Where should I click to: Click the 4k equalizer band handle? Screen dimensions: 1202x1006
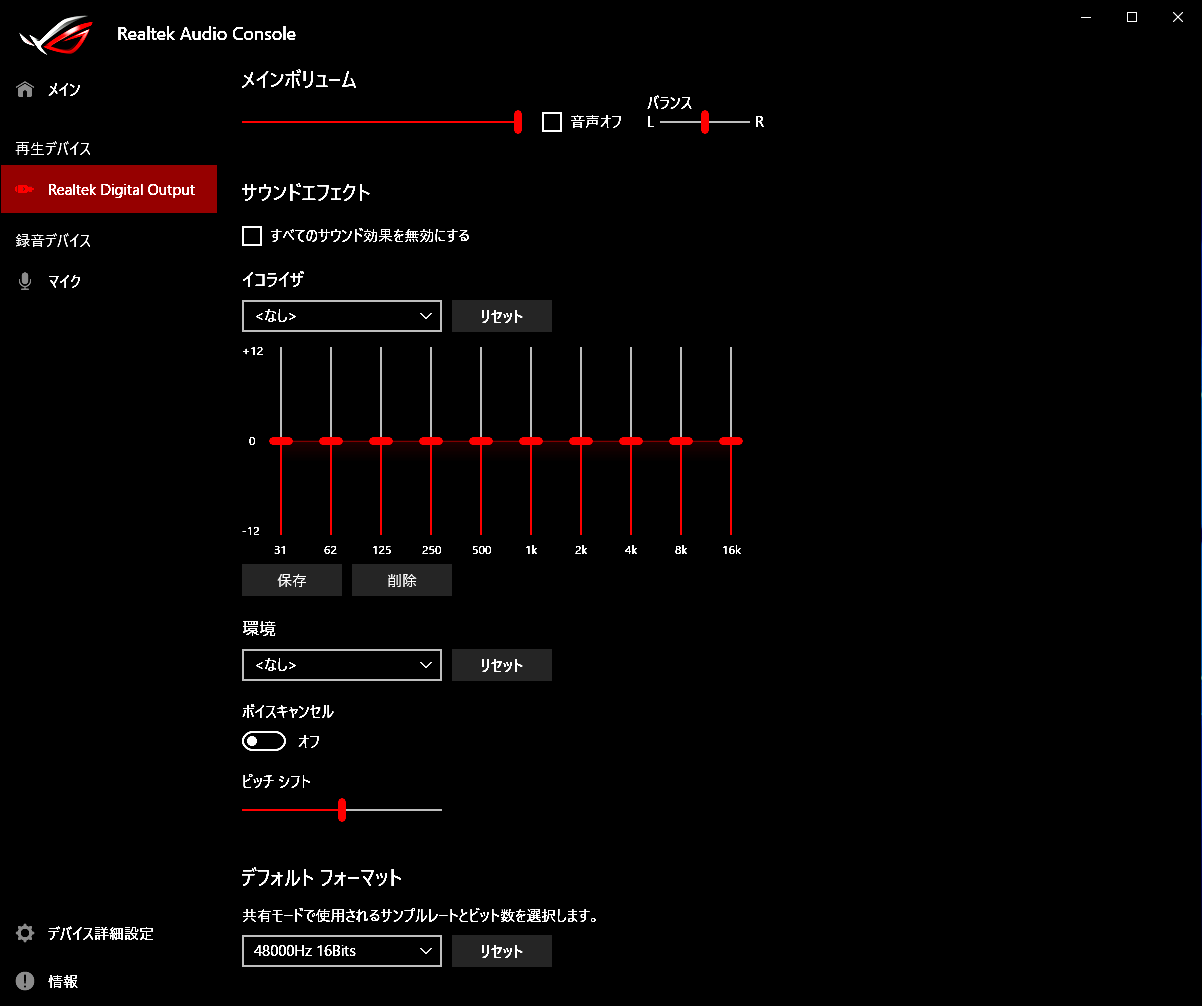(x=631, y=441)
